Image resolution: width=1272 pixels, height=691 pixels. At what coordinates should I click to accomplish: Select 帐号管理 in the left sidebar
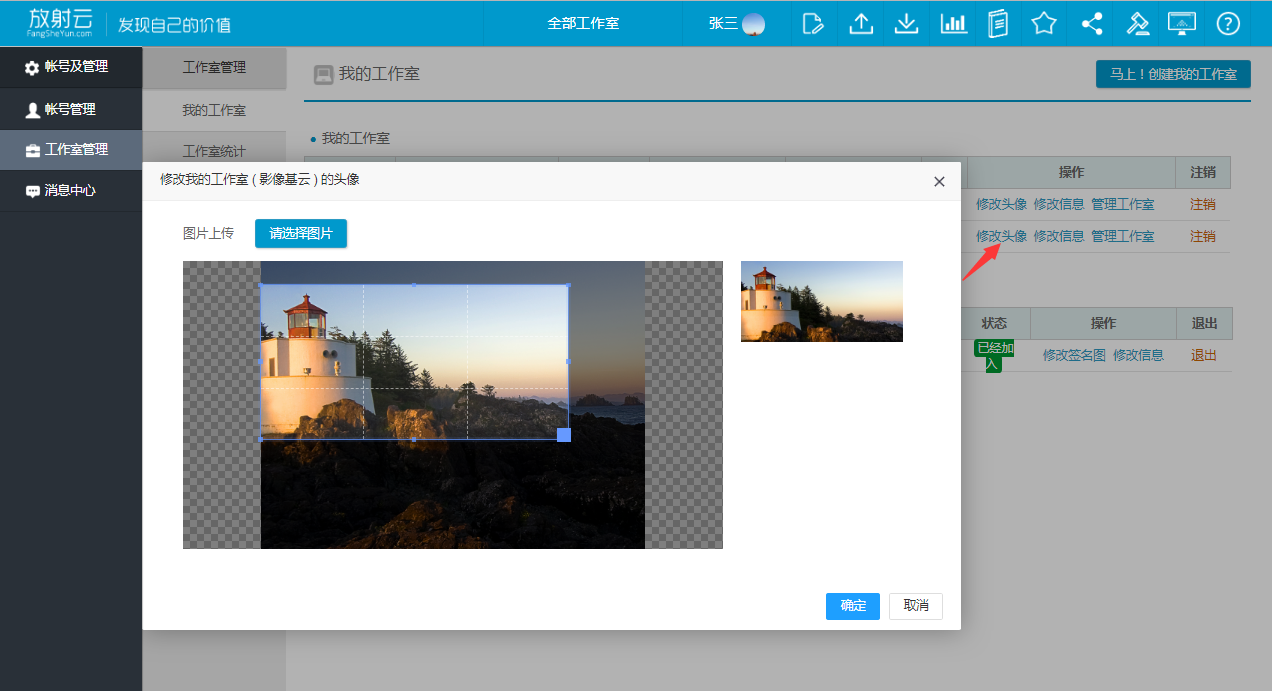70,109
